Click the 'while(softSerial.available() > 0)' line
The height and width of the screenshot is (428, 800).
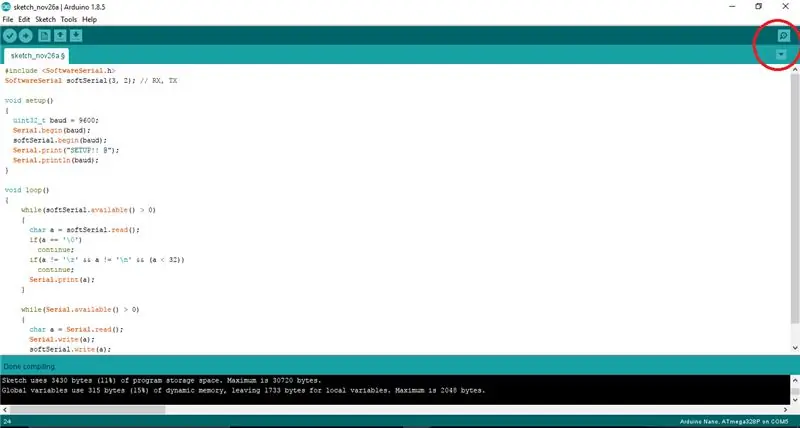pyautogui.click(x=88, y=210)
